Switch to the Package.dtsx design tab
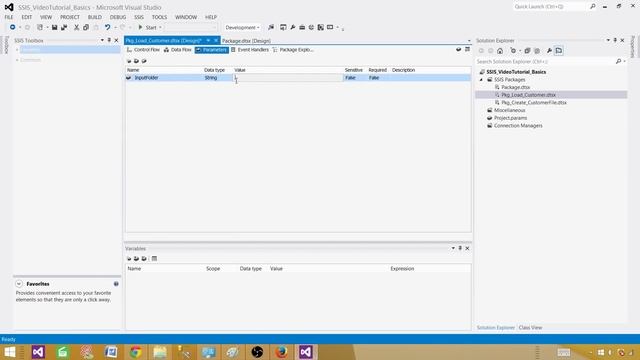Viewport: 640px width, 360px height. pos(246,41)
